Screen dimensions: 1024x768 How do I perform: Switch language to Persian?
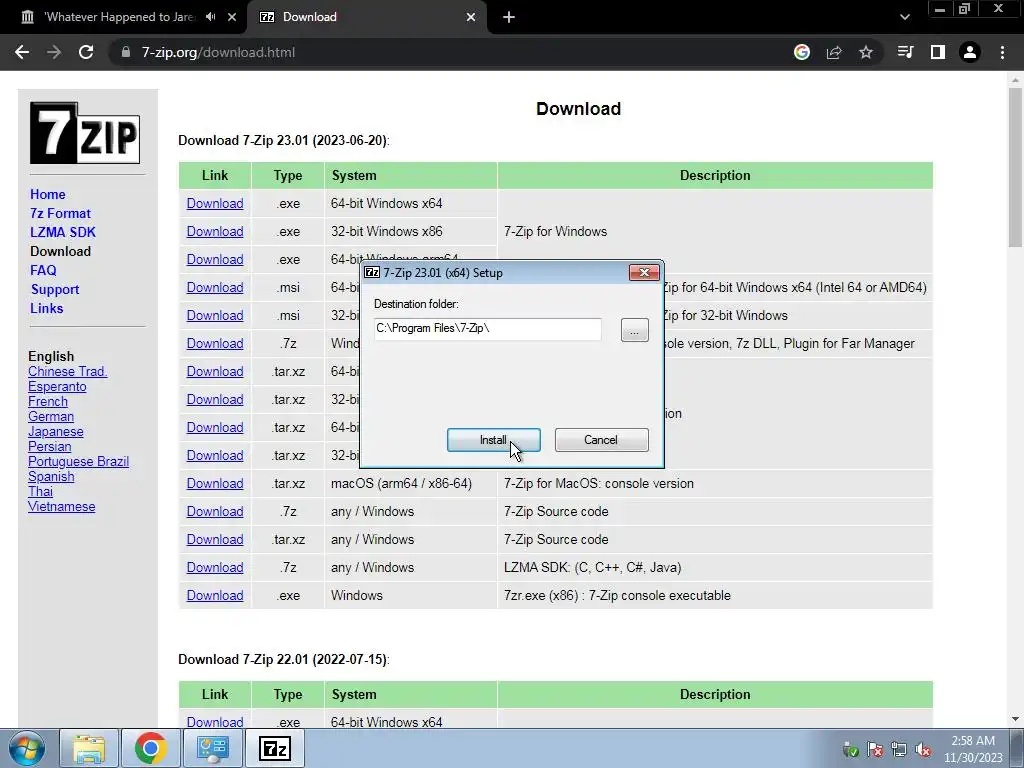coord(50,447)
